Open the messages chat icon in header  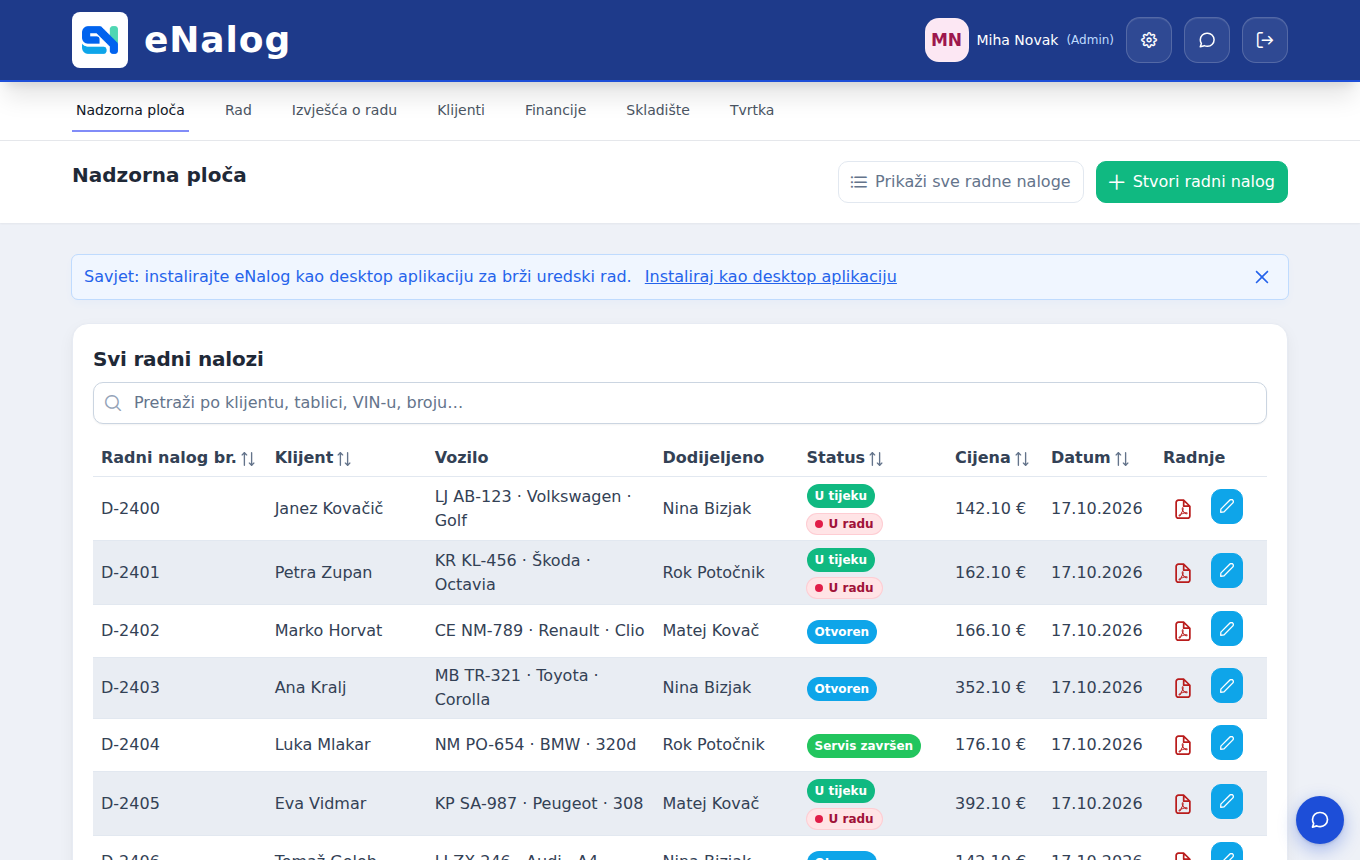click(x=1207, y=40)
